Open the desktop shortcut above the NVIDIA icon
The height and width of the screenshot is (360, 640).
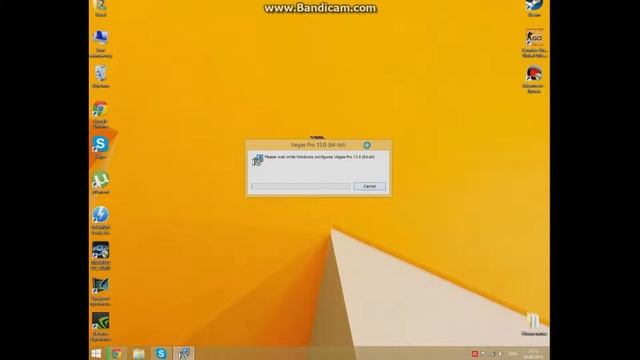100,292
